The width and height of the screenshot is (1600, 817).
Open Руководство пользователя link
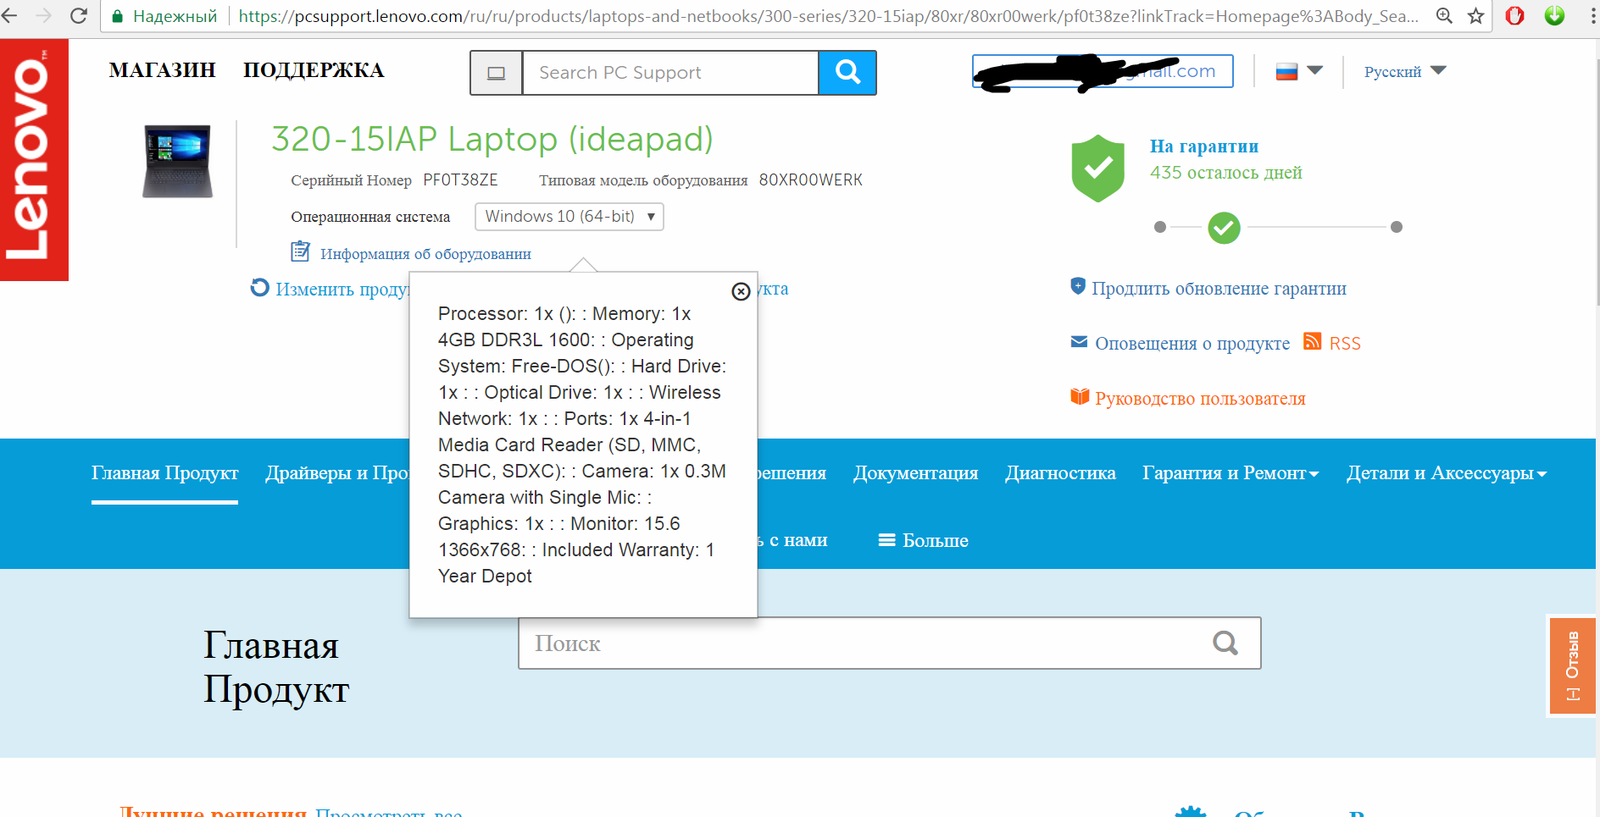click(1200, 398)
